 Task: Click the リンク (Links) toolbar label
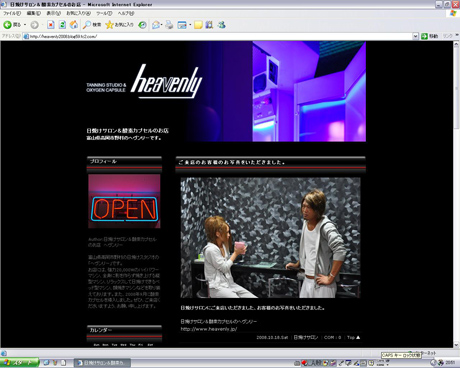(x=448, y=36)
